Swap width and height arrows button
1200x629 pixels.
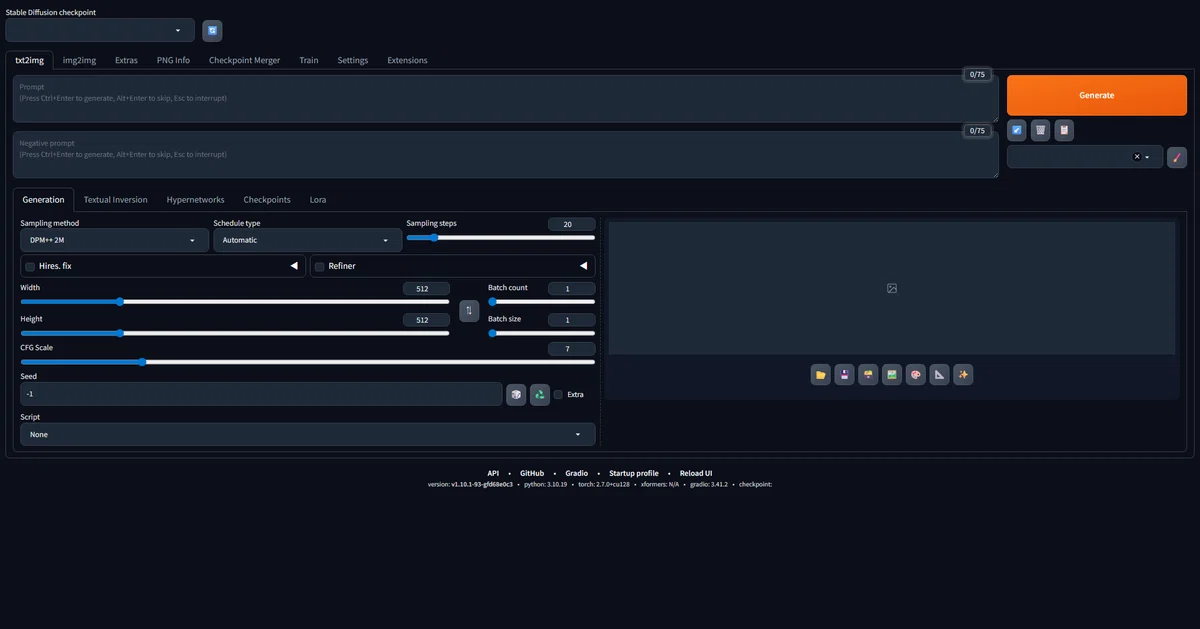click(469, 310)
